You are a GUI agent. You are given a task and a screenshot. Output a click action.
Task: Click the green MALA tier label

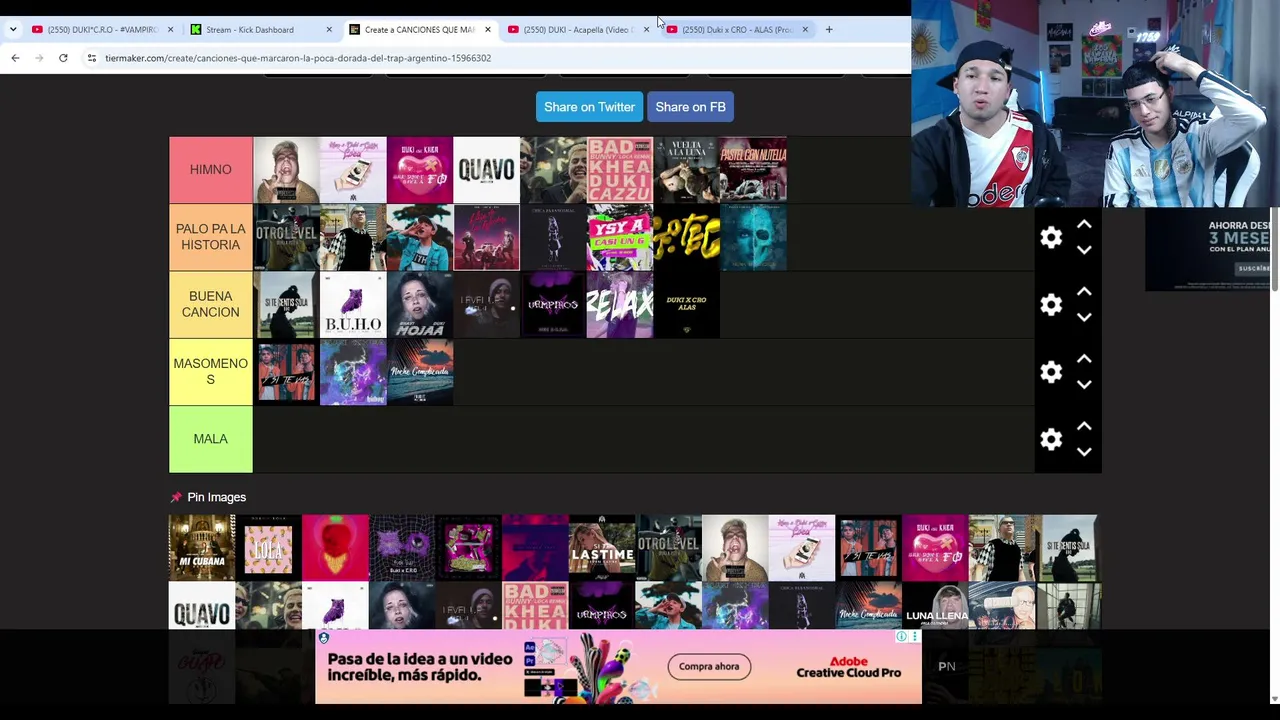point(211,439)
